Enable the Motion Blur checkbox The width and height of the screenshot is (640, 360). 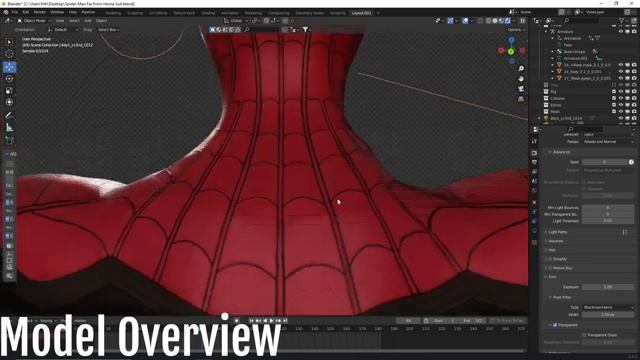coord(550,268)
